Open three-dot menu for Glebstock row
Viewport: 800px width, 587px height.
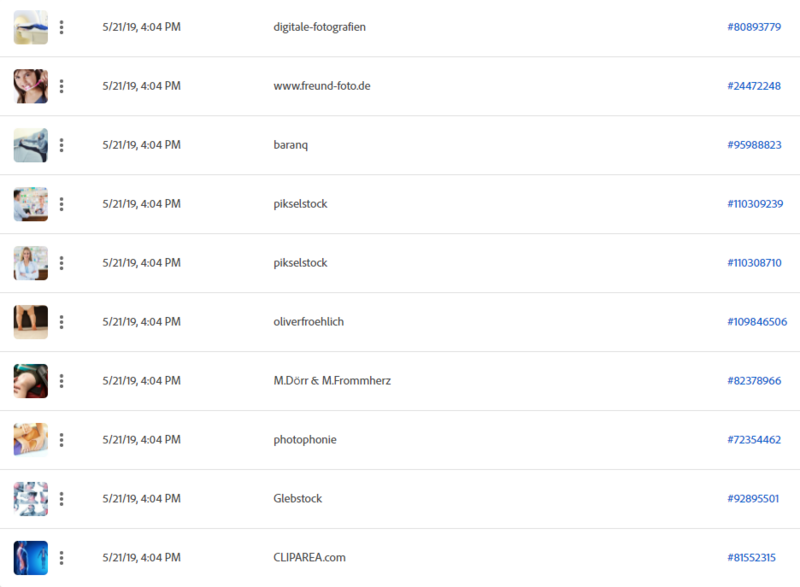tap(61, 499)
